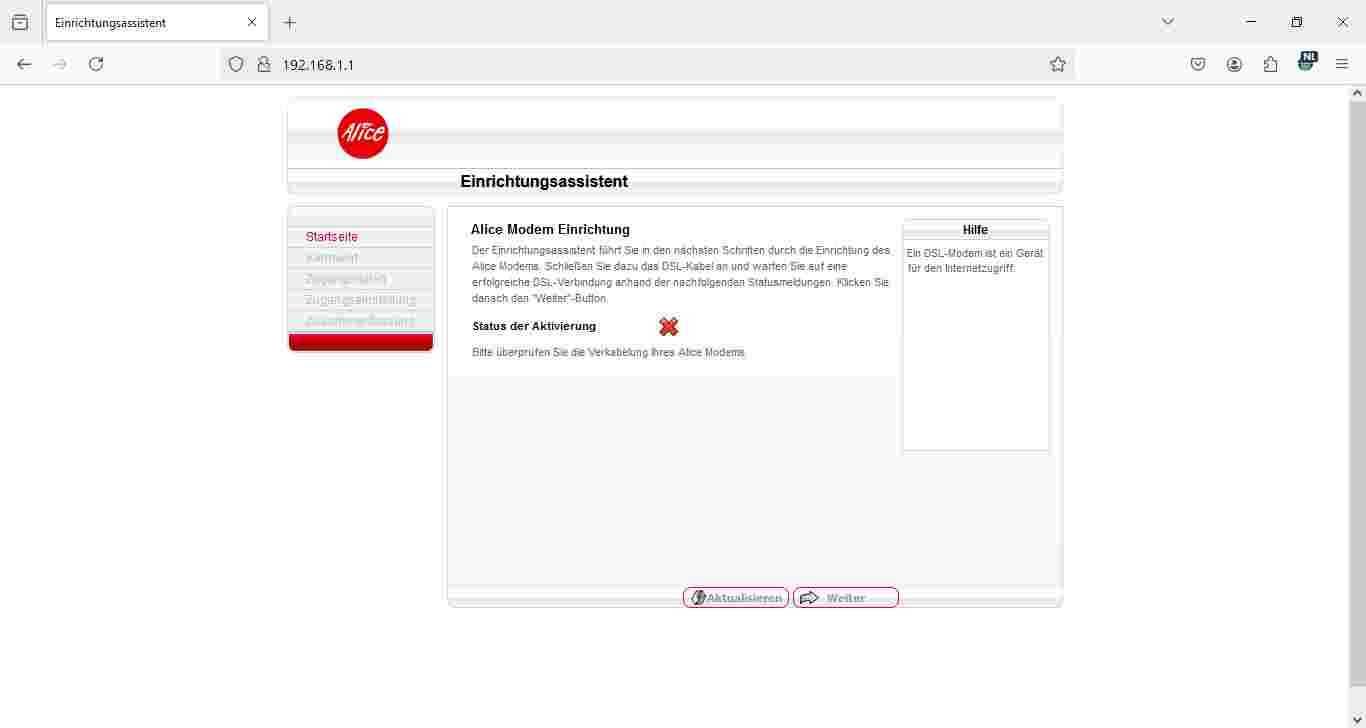Close the Einrichtungsassistent tab
This screenshot has width=1366, height=728.
[x=252, y=22]
